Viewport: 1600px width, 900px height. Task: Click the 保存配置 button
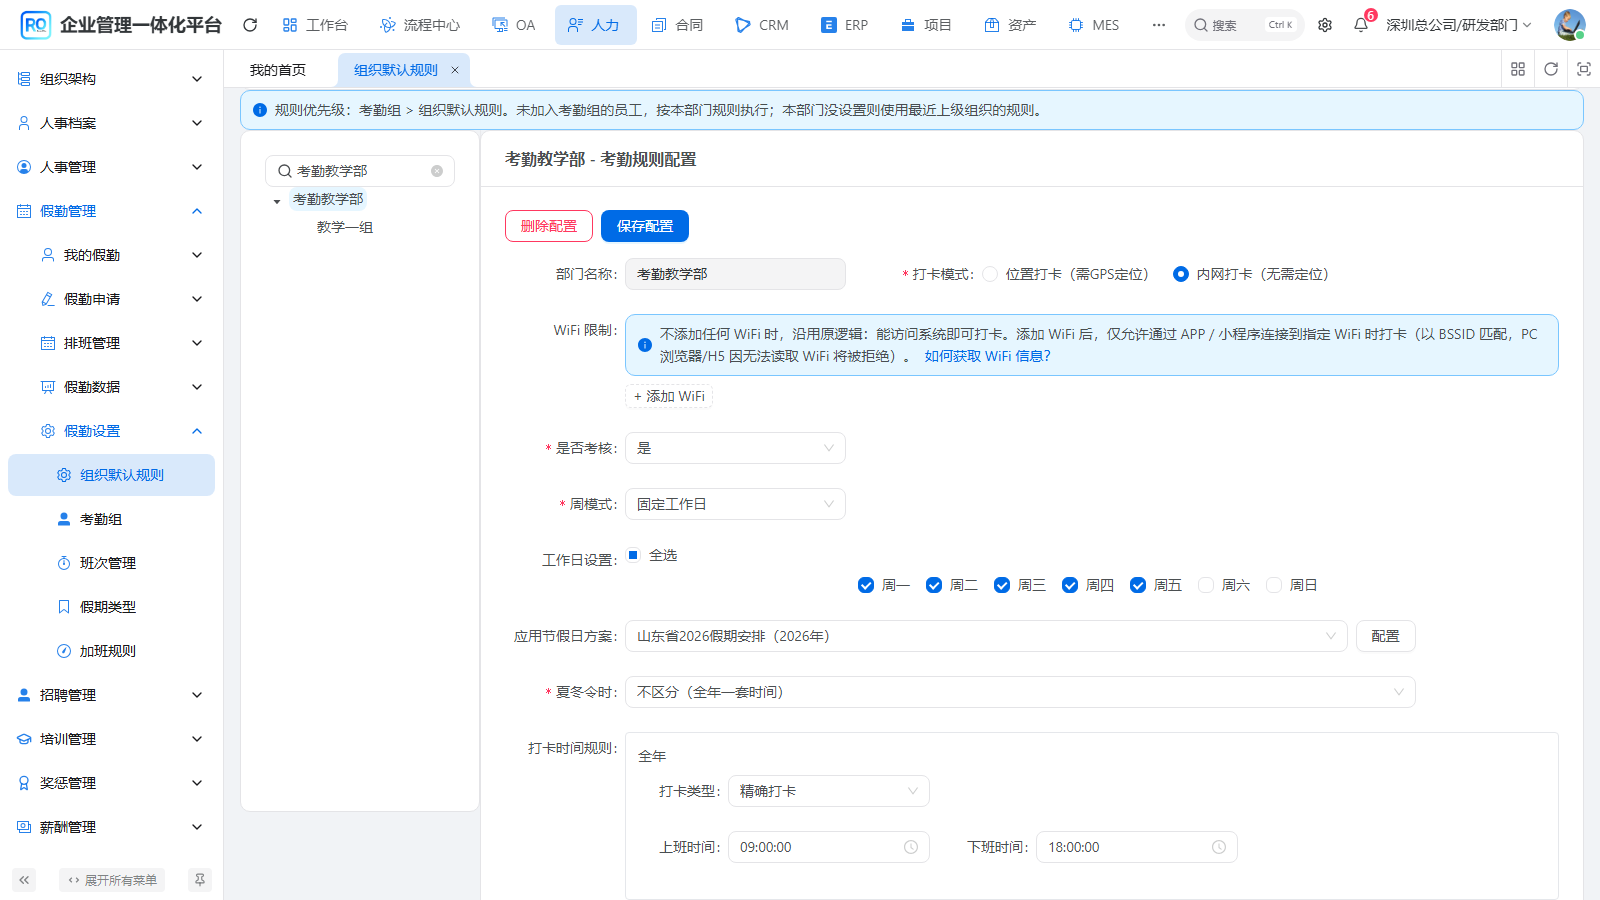(x=645, y=226)
